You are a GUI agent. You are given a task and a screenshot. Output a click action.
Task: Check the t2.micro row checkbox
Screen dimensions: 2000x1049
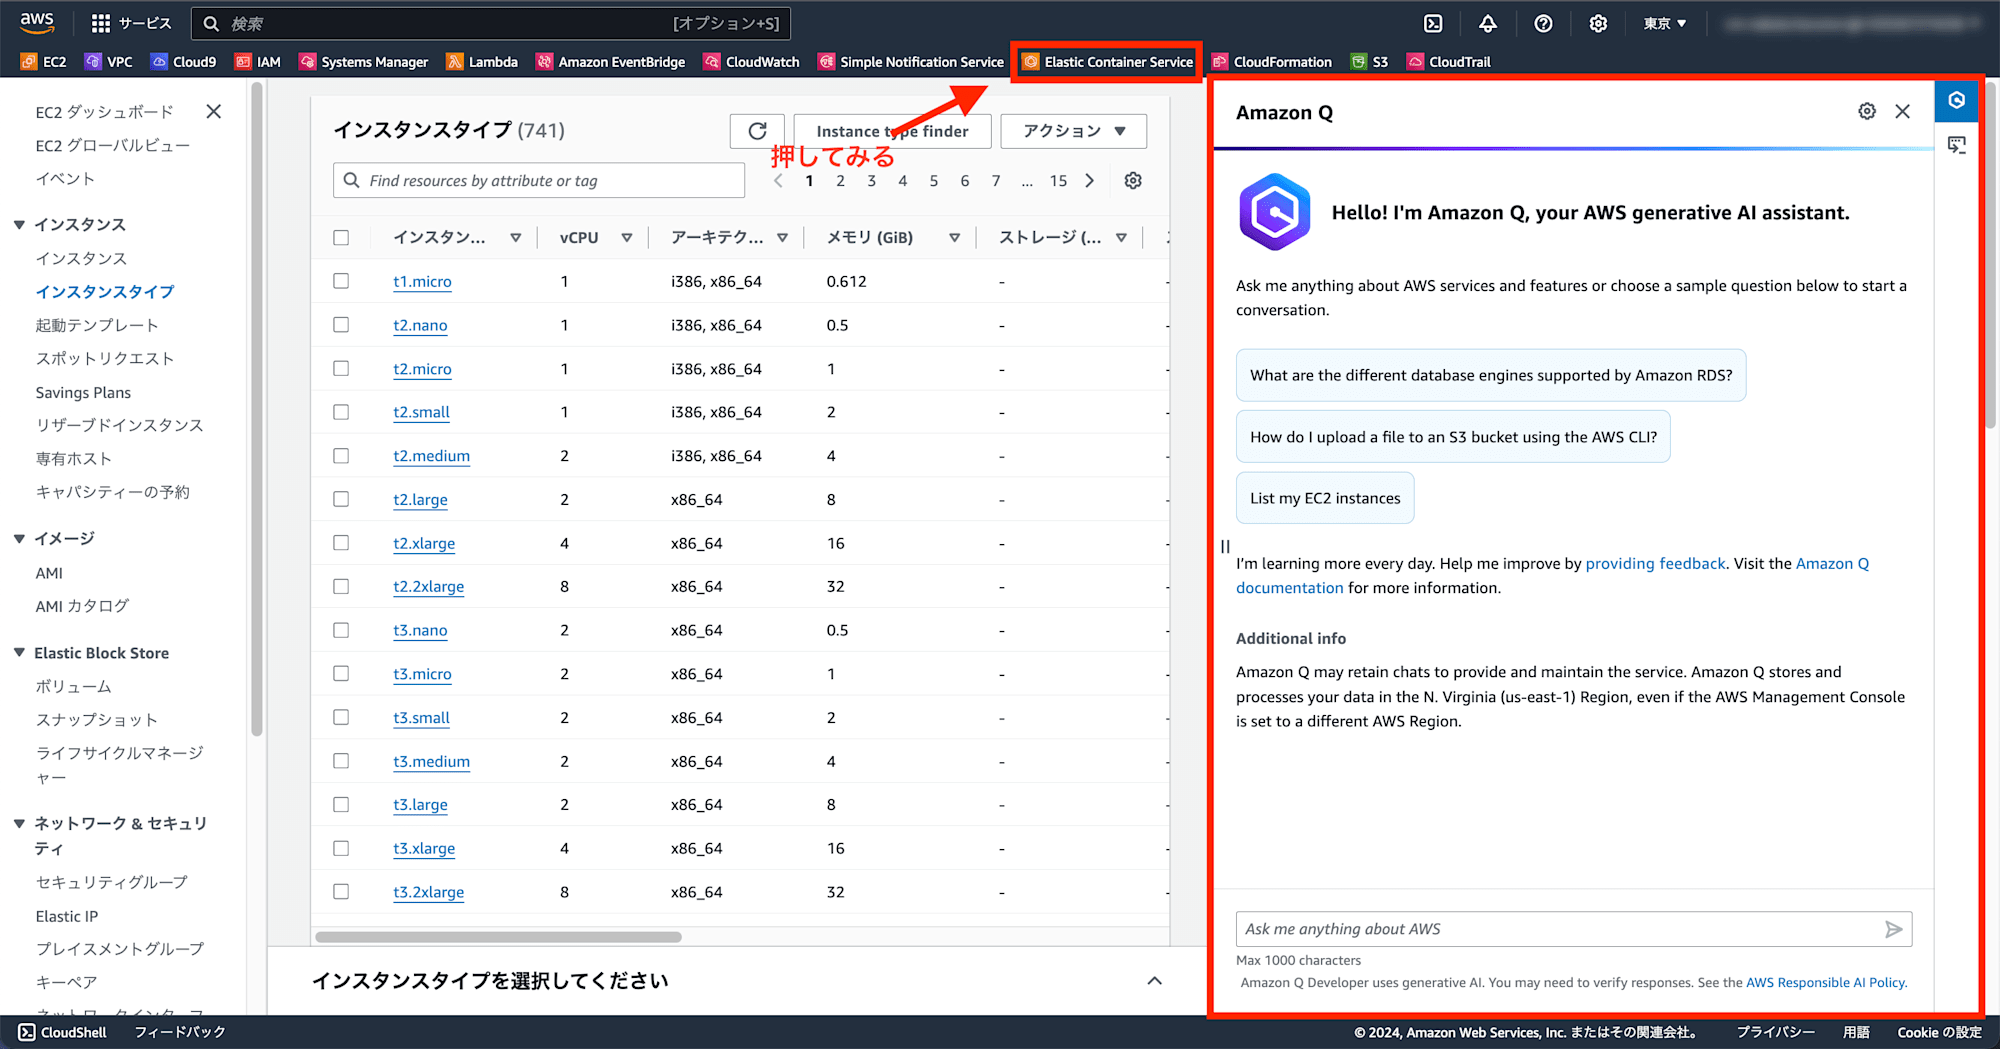tap(341, 369)
